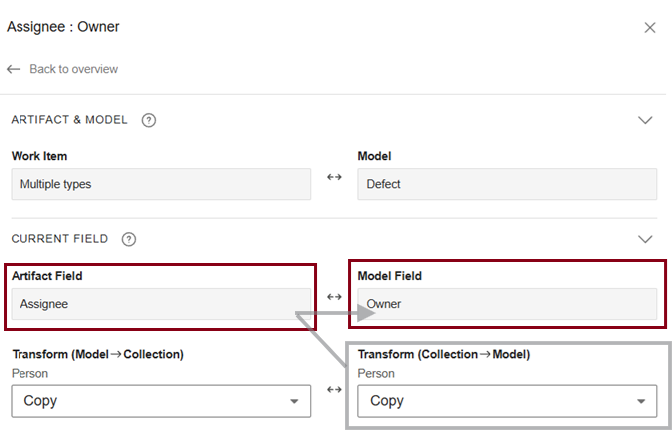Open help icon next to Current Field
Screen dimensions: 672x440
click(x=129, y=239)
